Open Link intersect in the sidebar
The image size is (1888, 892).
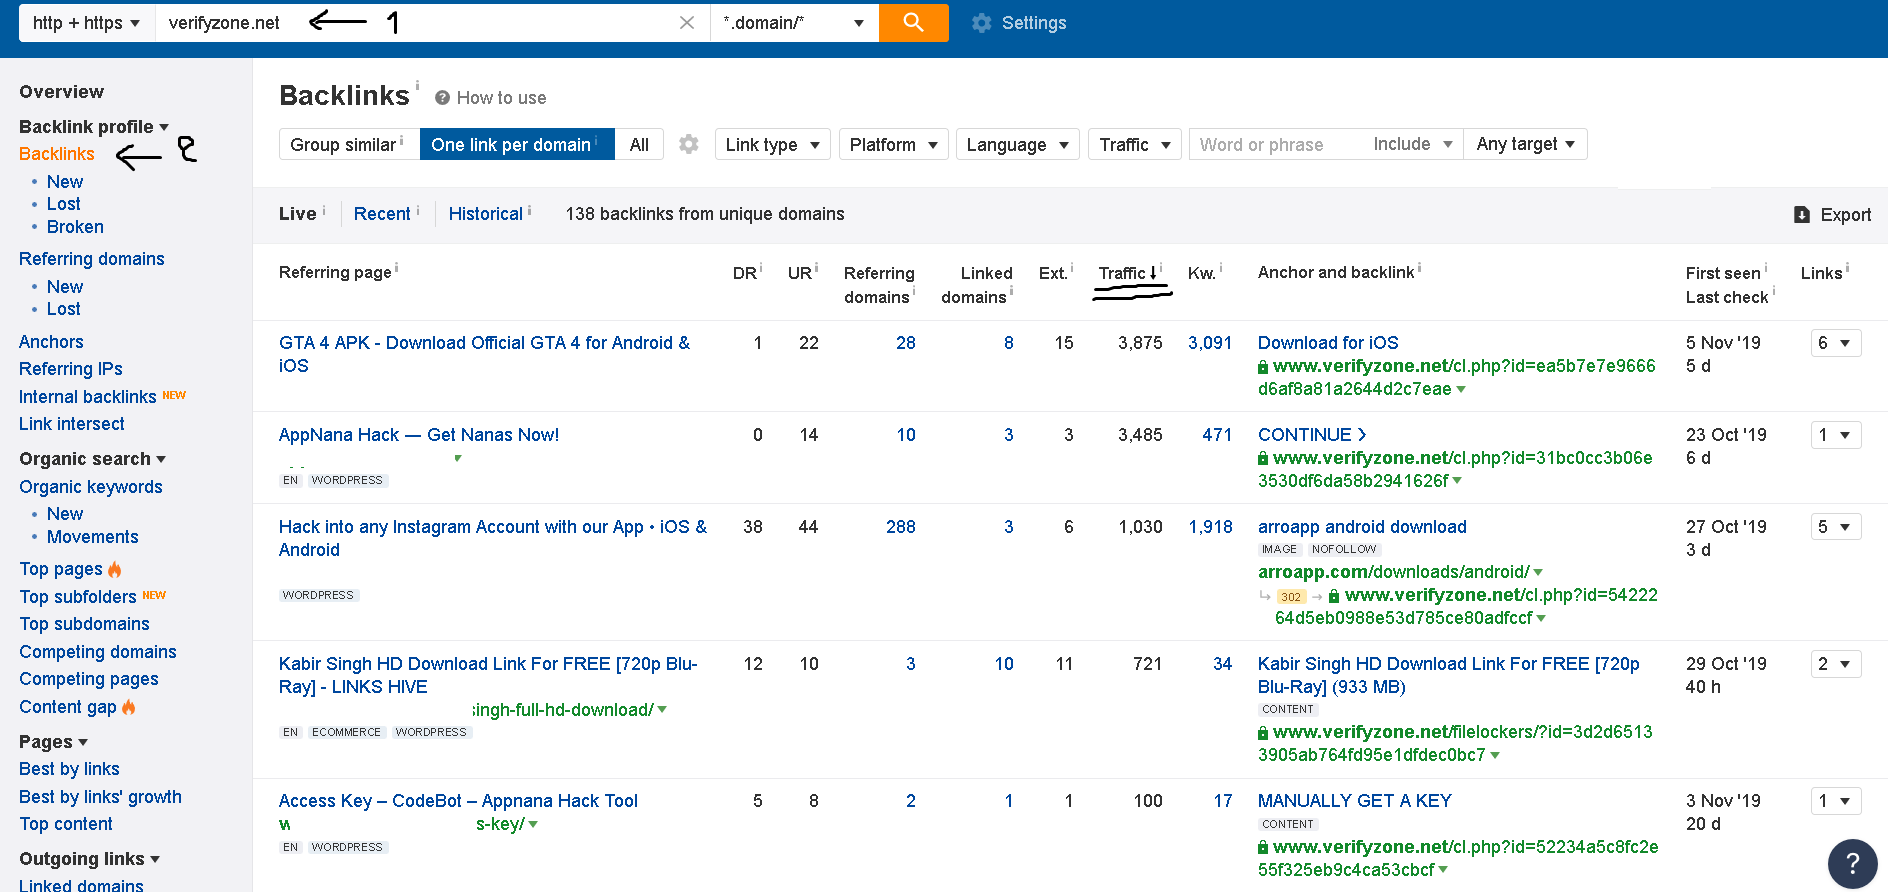72,424
